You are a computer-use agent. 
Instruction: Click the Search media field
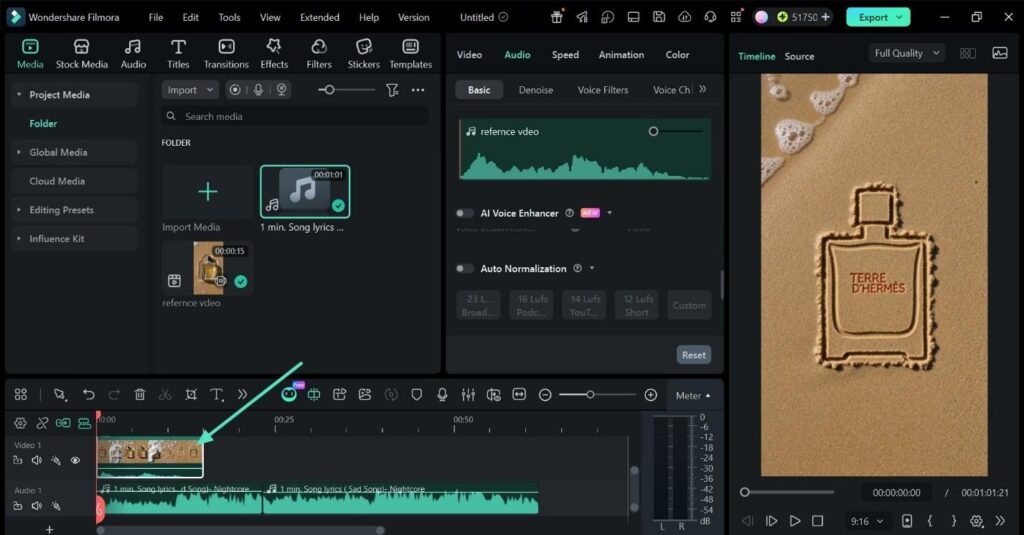[x=295, y=116]
